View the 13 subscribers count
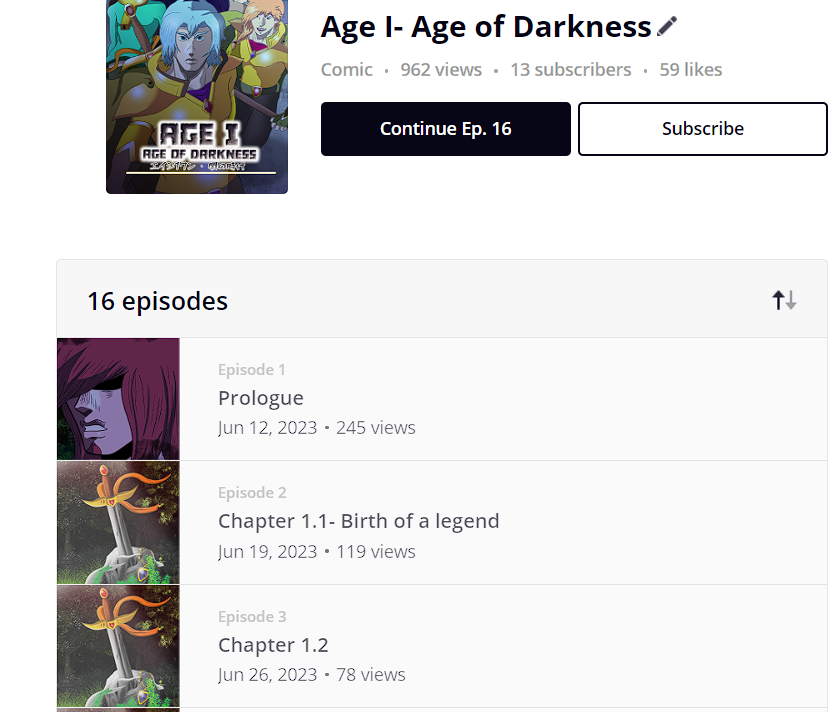Image resolution: width=837 pixels, height=712 pixels. pyautogui.click(x=570, y=70)
